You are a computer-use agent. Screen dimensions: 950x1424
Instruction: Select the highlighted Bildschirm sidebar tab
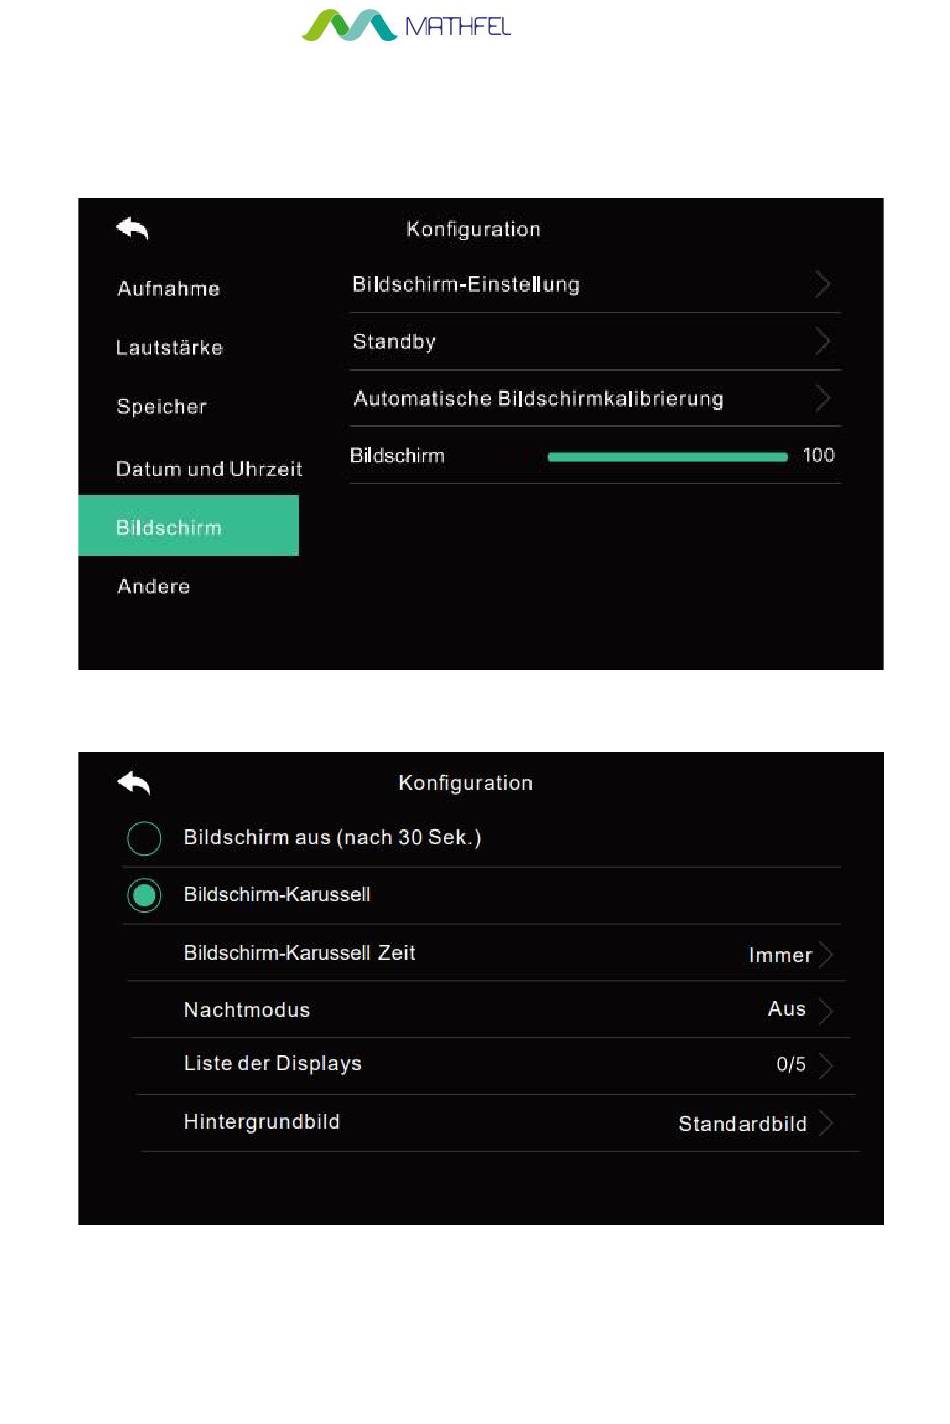(188, 526)
